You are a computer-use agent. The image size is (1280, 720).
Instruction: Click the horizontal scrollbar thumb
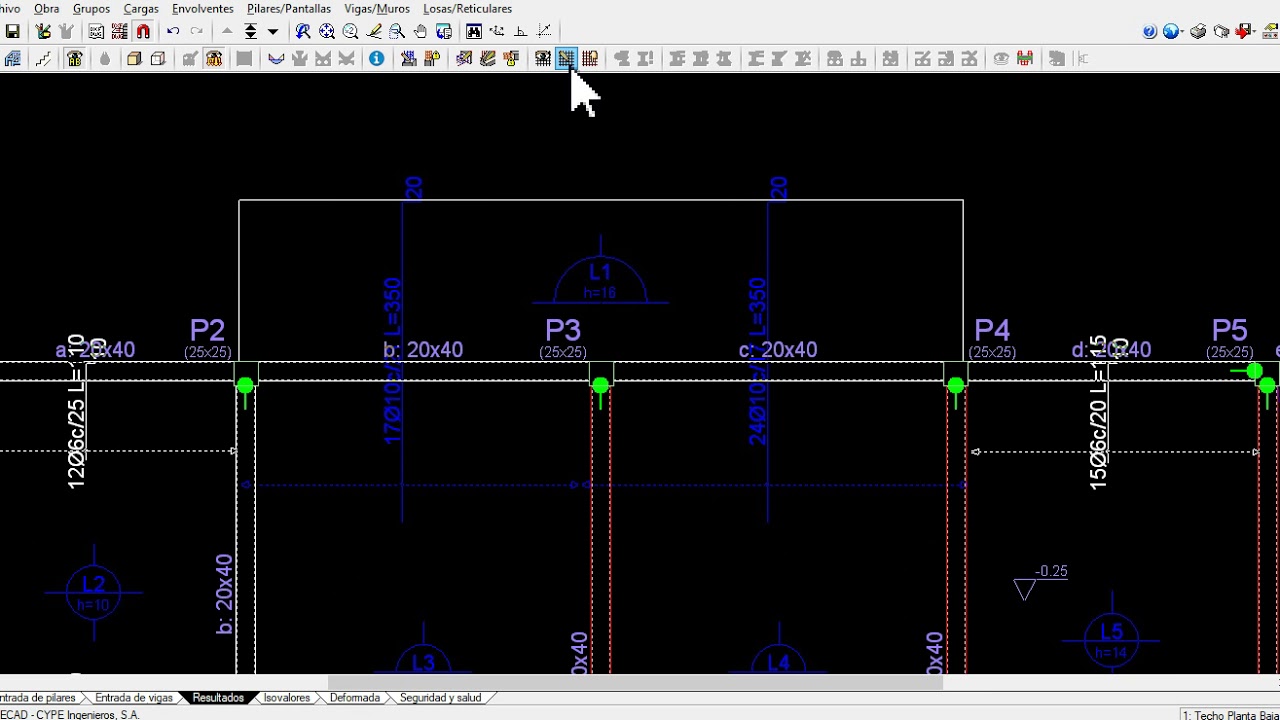[x=635, y=682]
